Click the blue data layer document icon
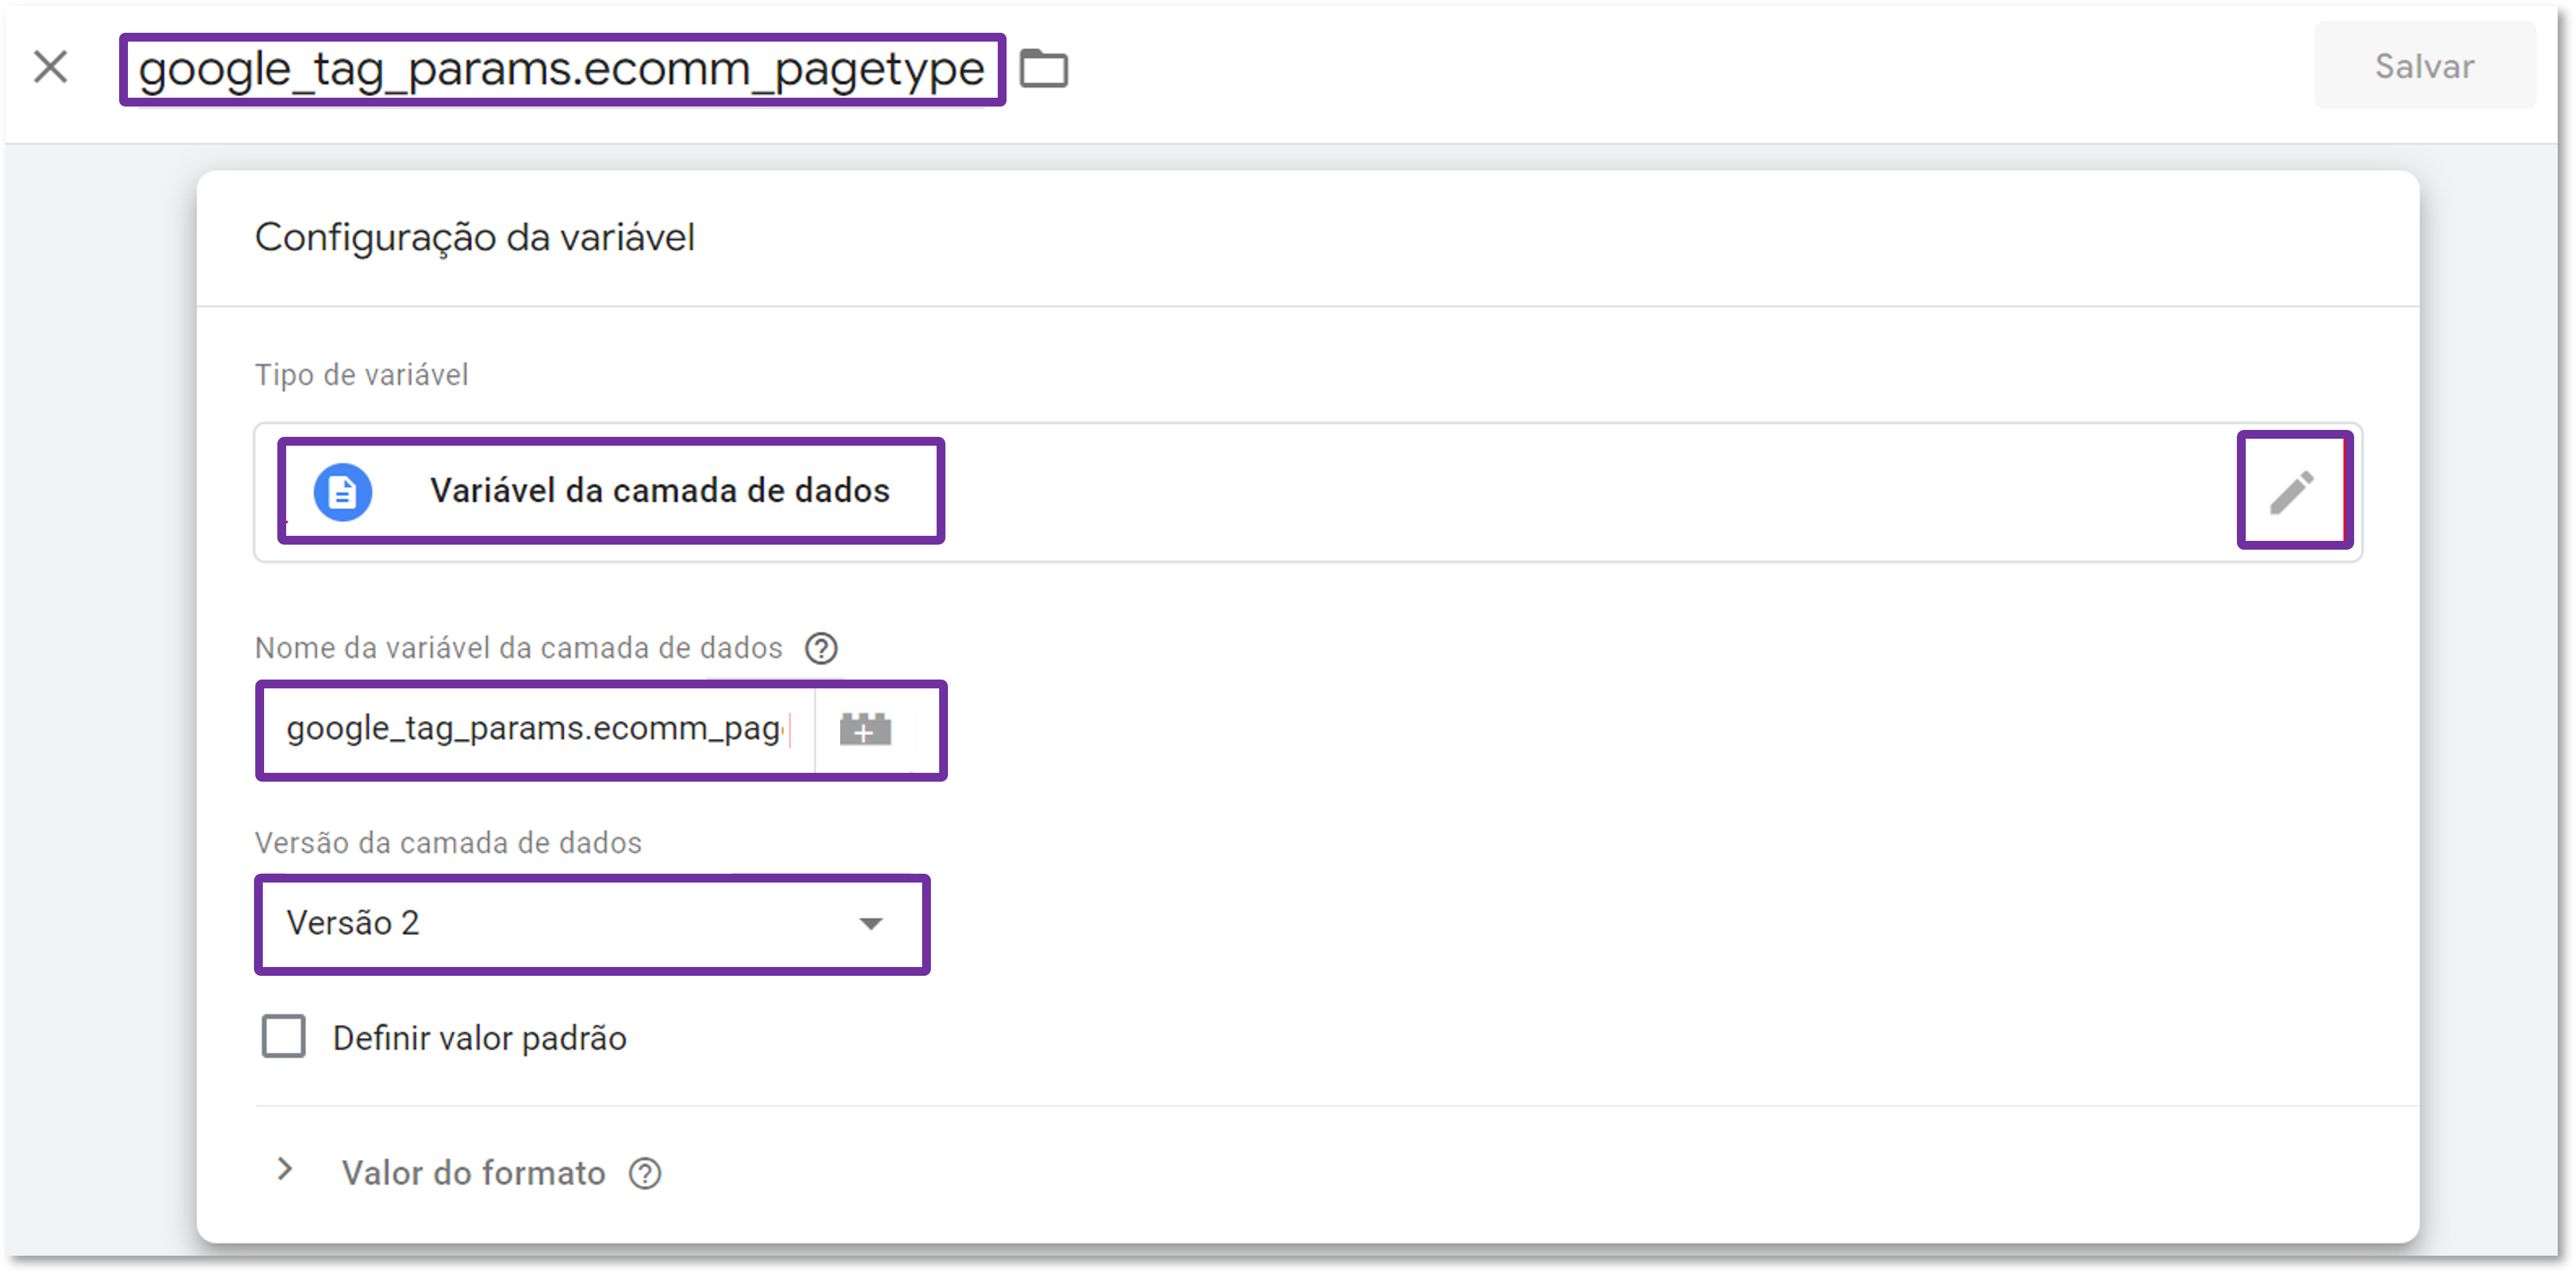2576x1274 pixels. click(342, 491)
